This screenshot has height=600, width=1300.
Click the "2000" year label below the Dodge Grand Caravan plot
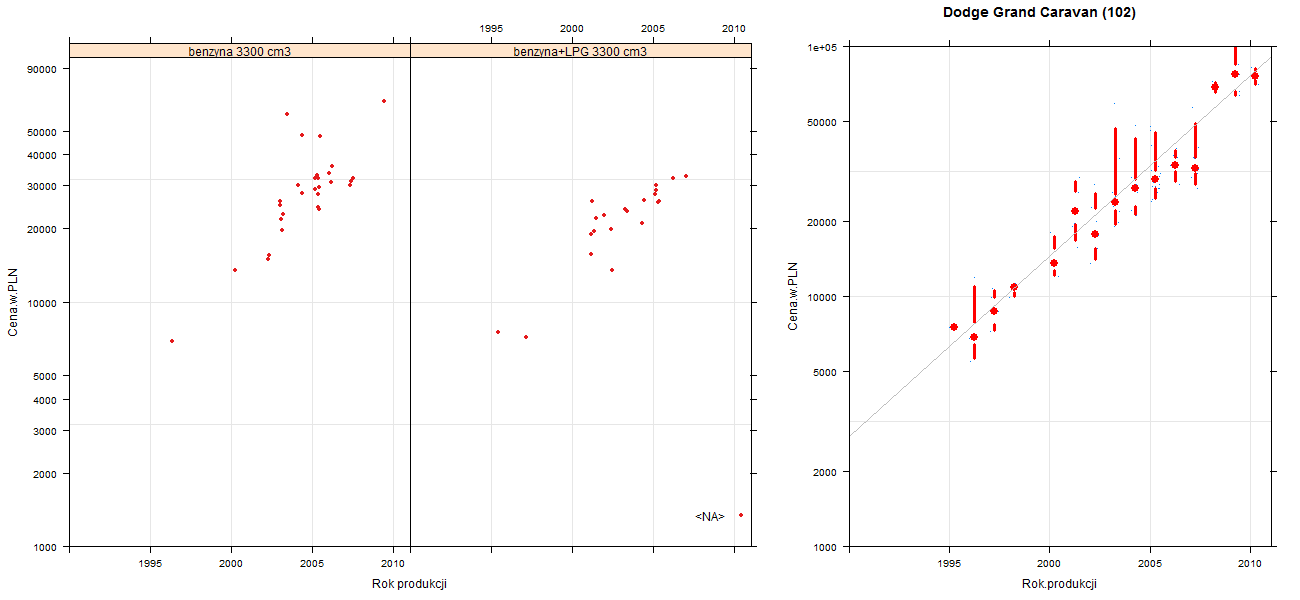[1049, 565]
